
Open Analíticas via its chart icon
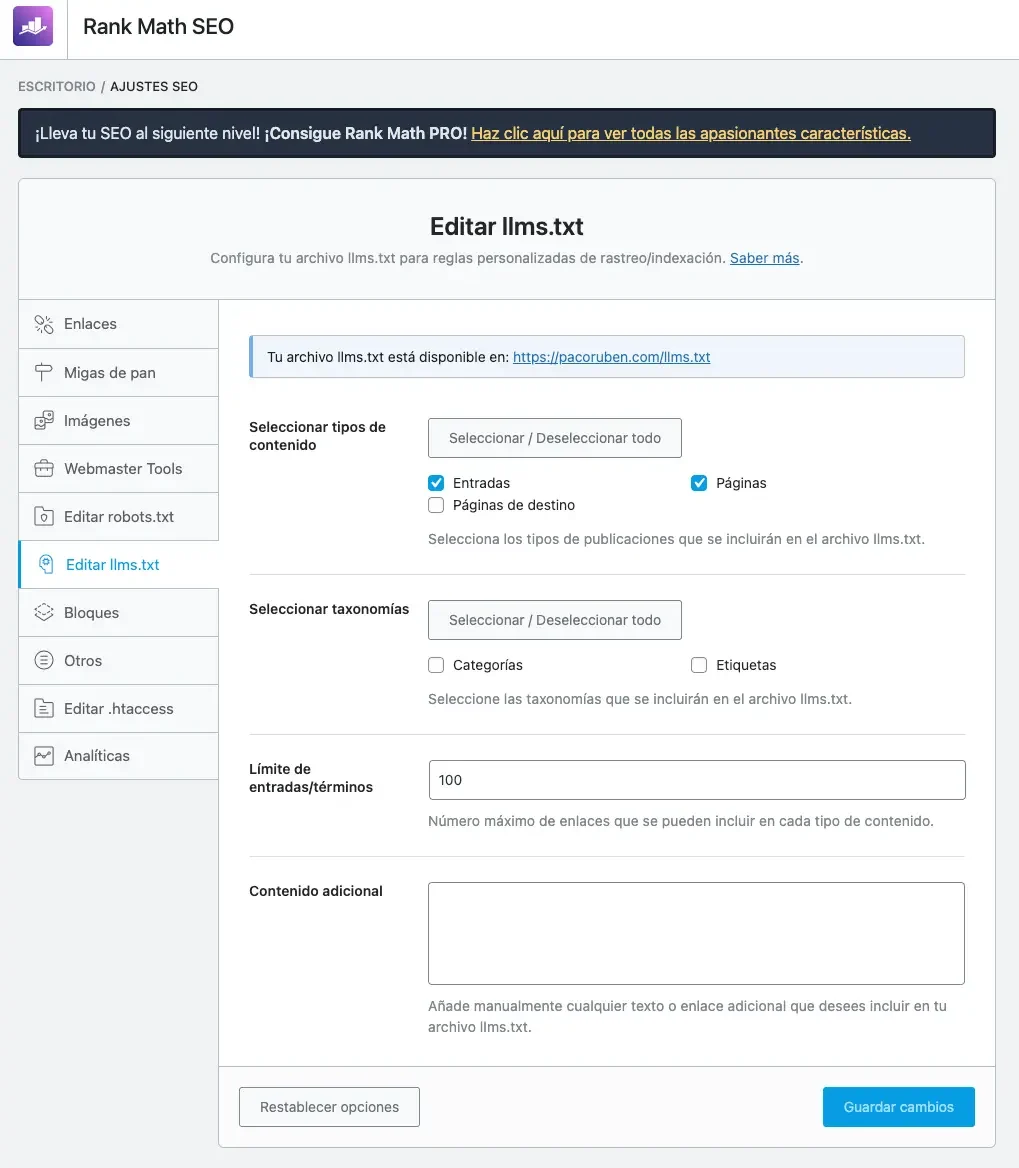44,755
